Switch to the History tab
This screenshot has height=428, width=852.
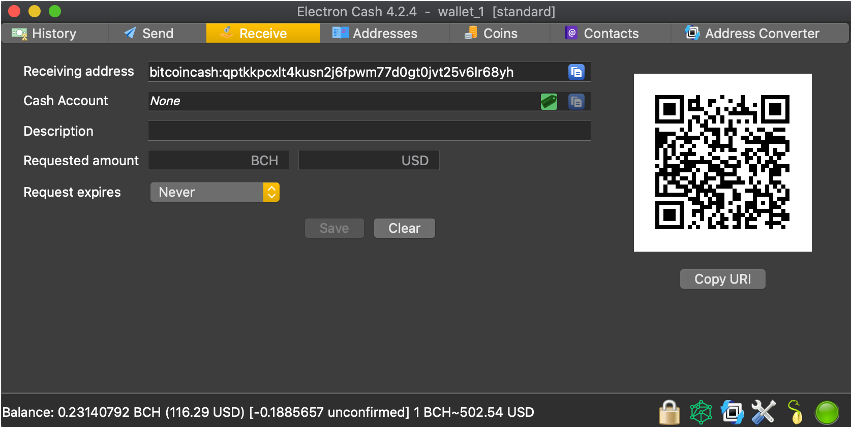(43, 33)
